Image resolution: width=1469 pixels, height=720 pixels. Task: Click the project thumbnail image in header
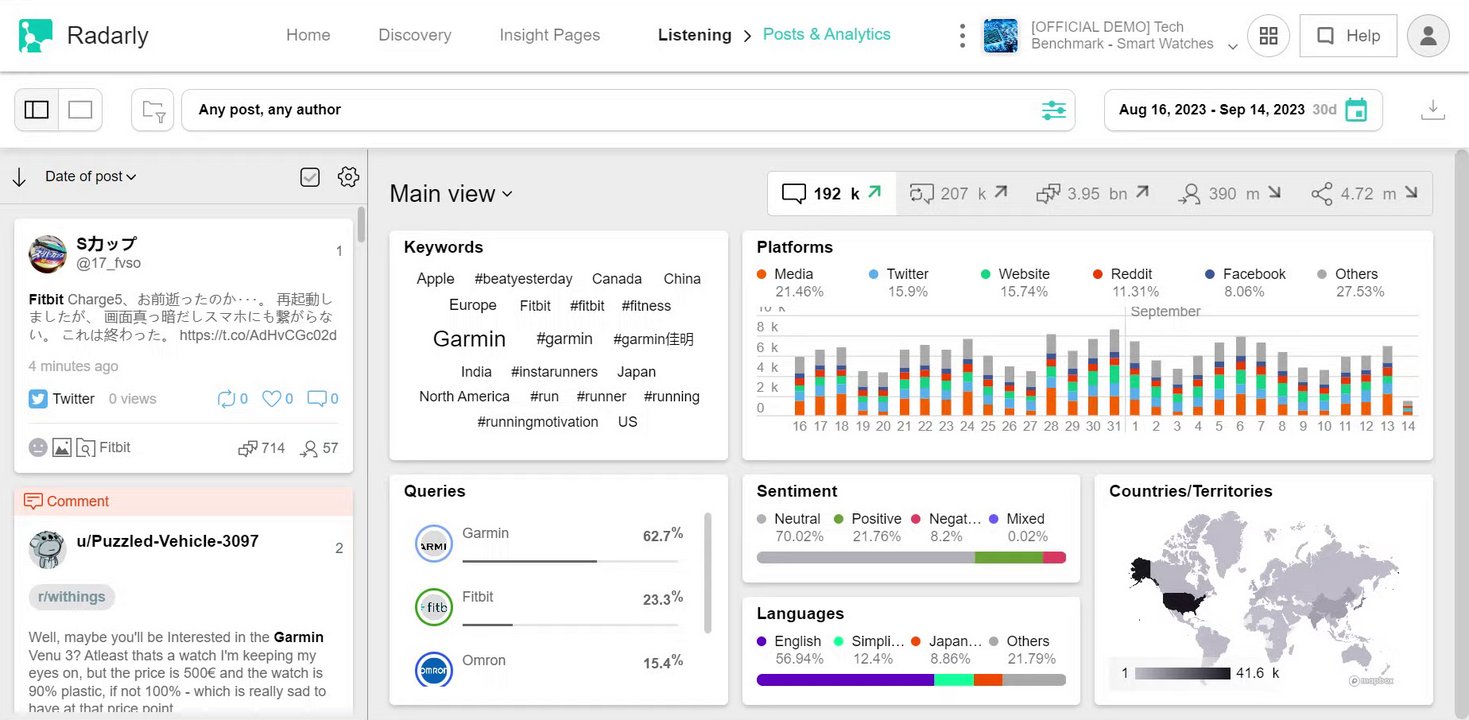1001,36
